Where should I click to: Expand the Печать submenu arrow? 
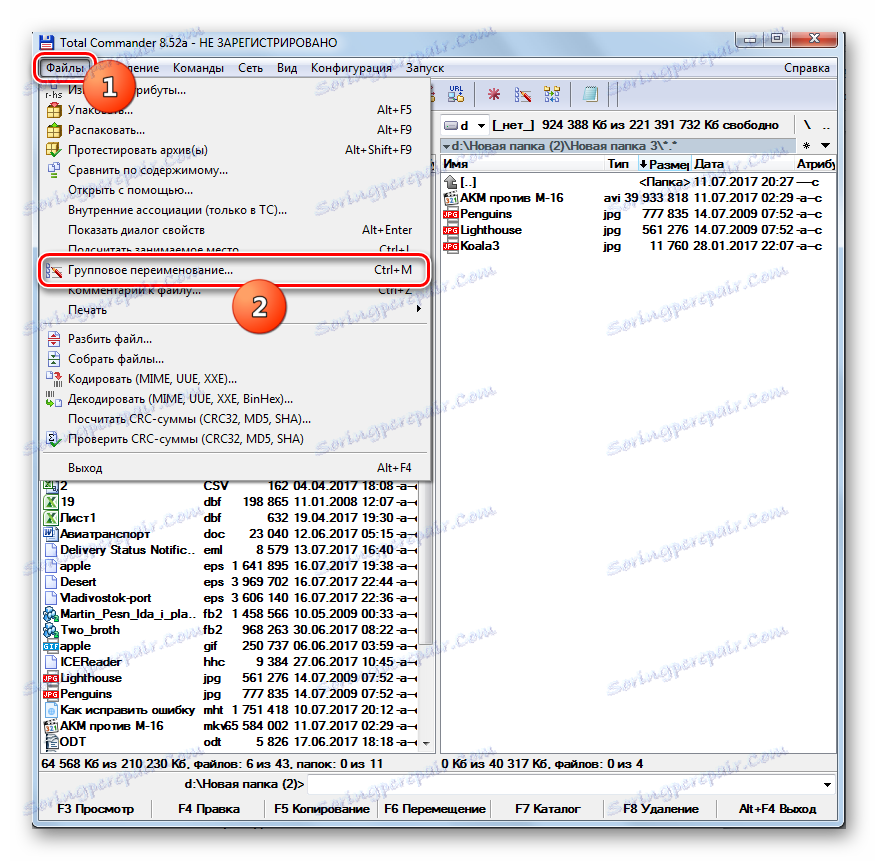419,309
